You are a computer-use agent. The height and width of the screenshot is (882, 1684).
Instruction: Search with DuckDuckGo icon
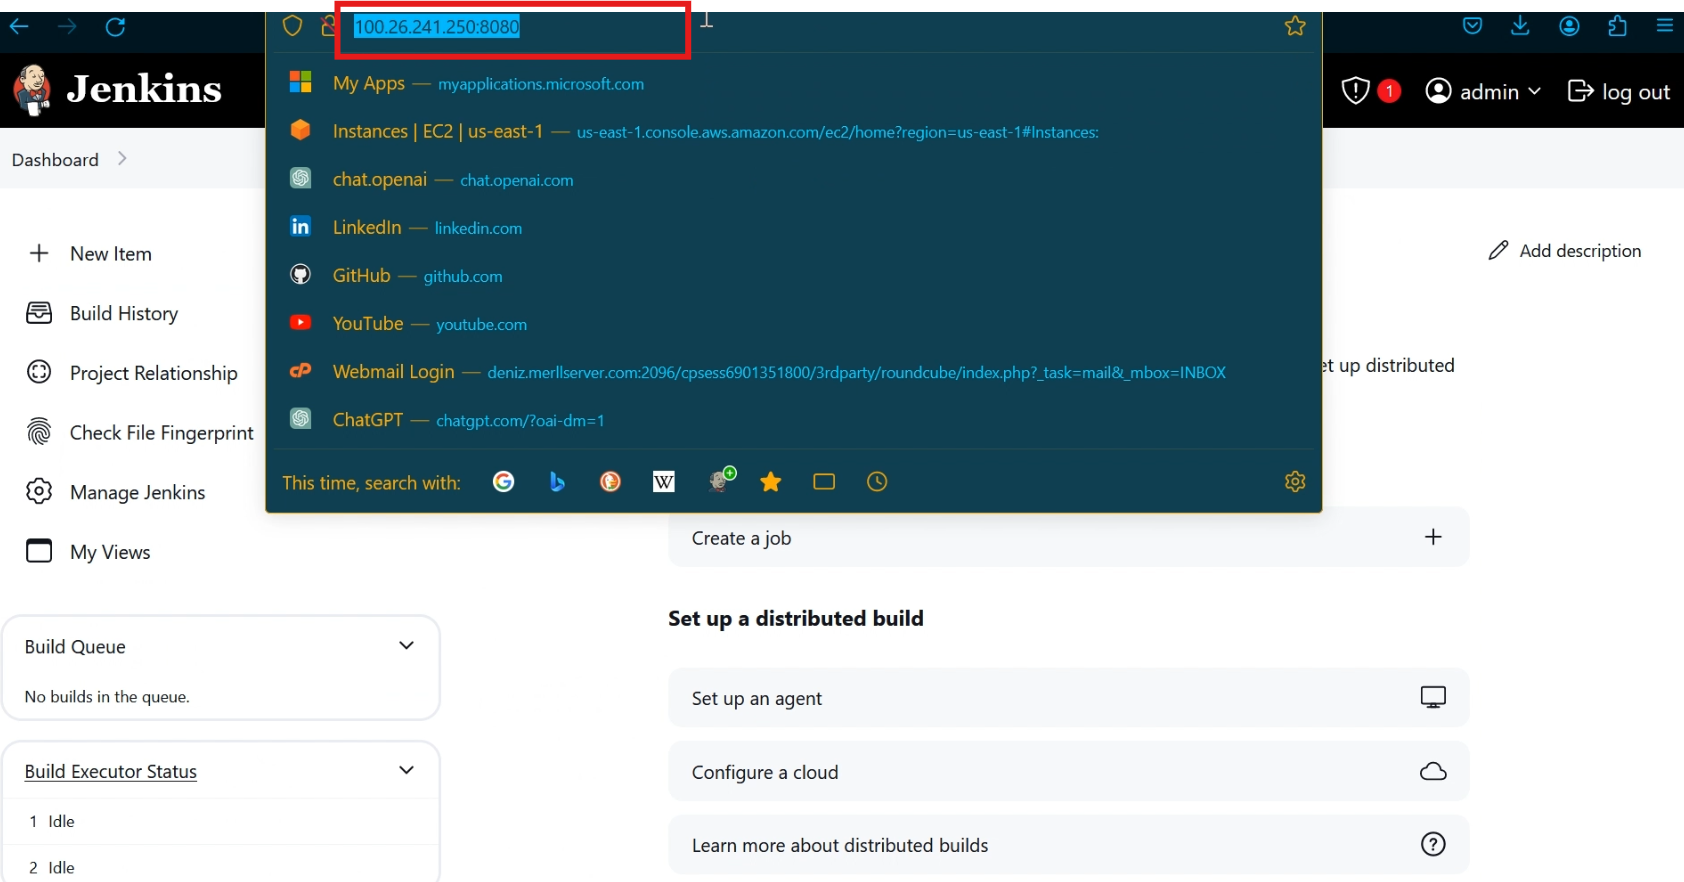(x=610, y=482)
